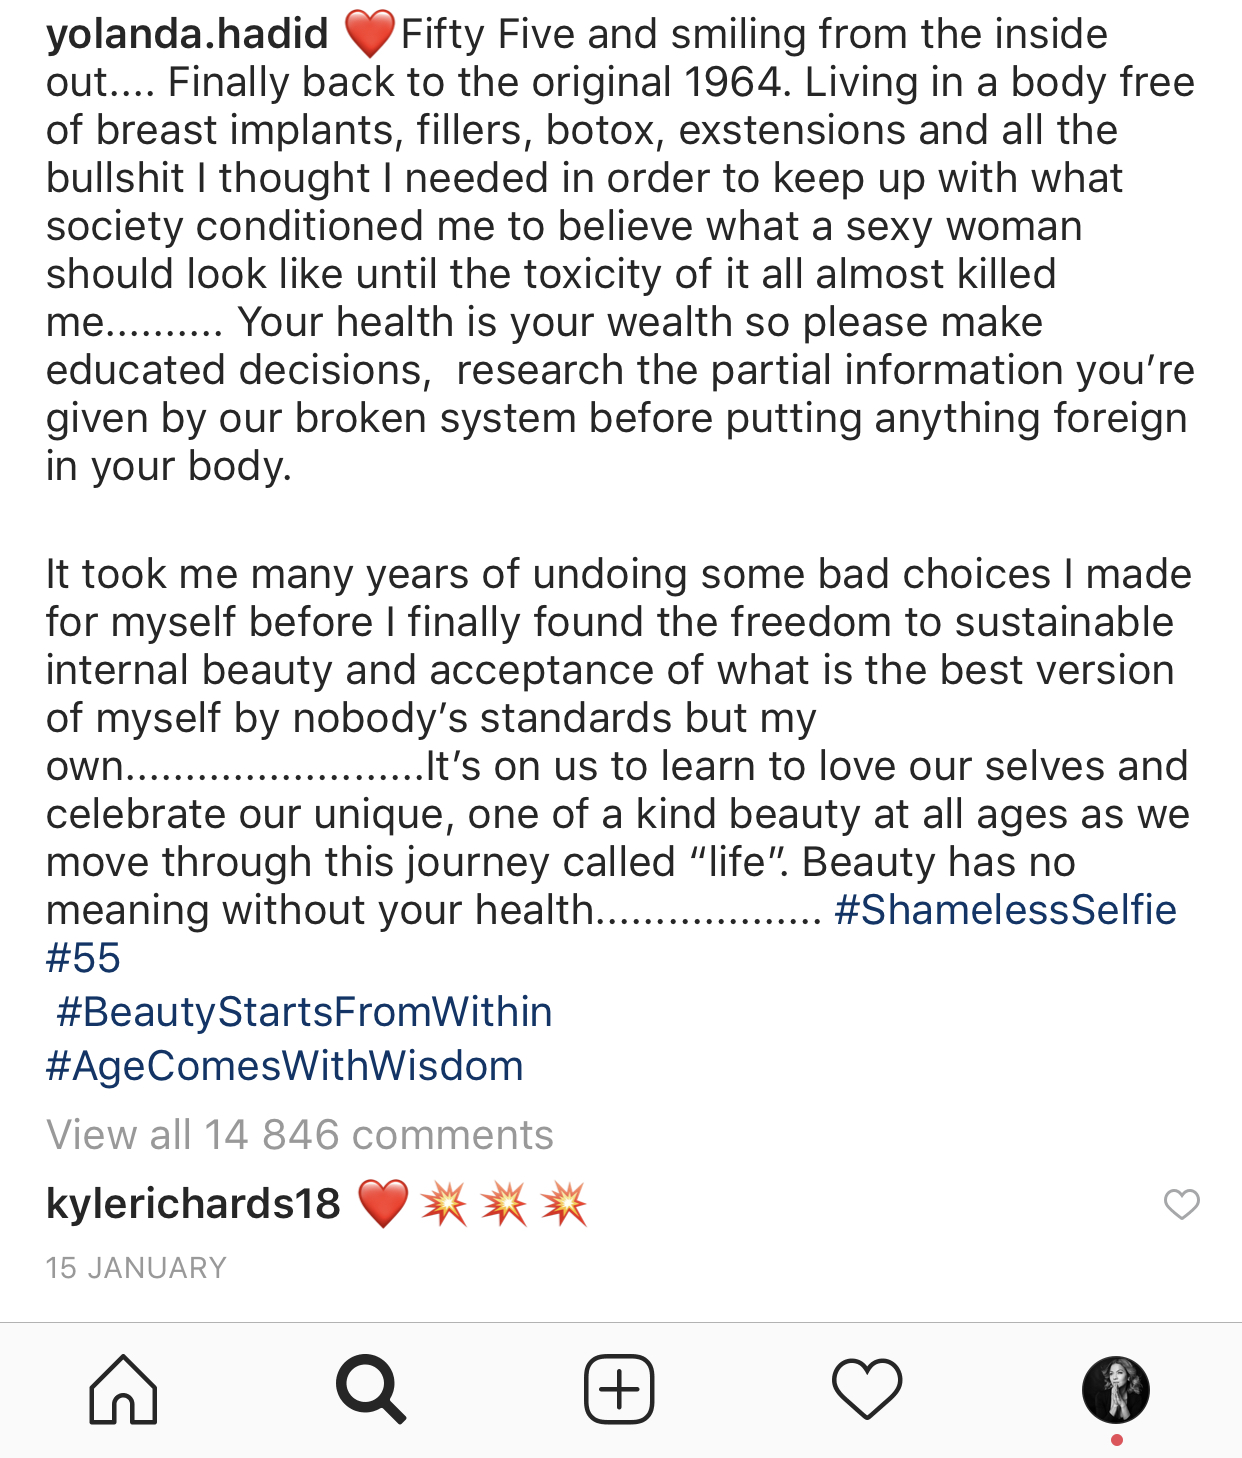This screenshot has width=1242, height=1458.
Task: Tap the red heart emoji in the caption
Action: 369,35
